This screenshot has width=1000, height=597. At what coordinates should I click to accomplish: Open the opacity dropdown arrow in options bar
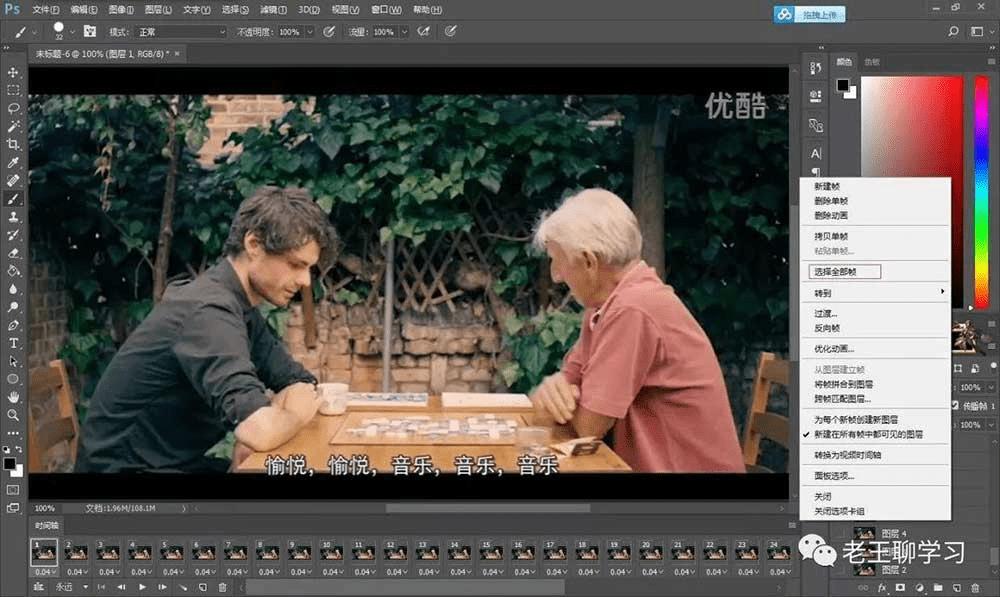(310, 31)
